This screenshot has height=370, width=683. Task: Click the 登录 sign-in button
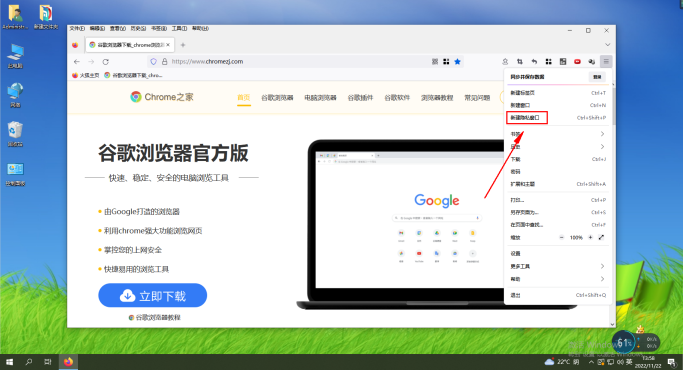pyautogui.click(x=597, y=77)
